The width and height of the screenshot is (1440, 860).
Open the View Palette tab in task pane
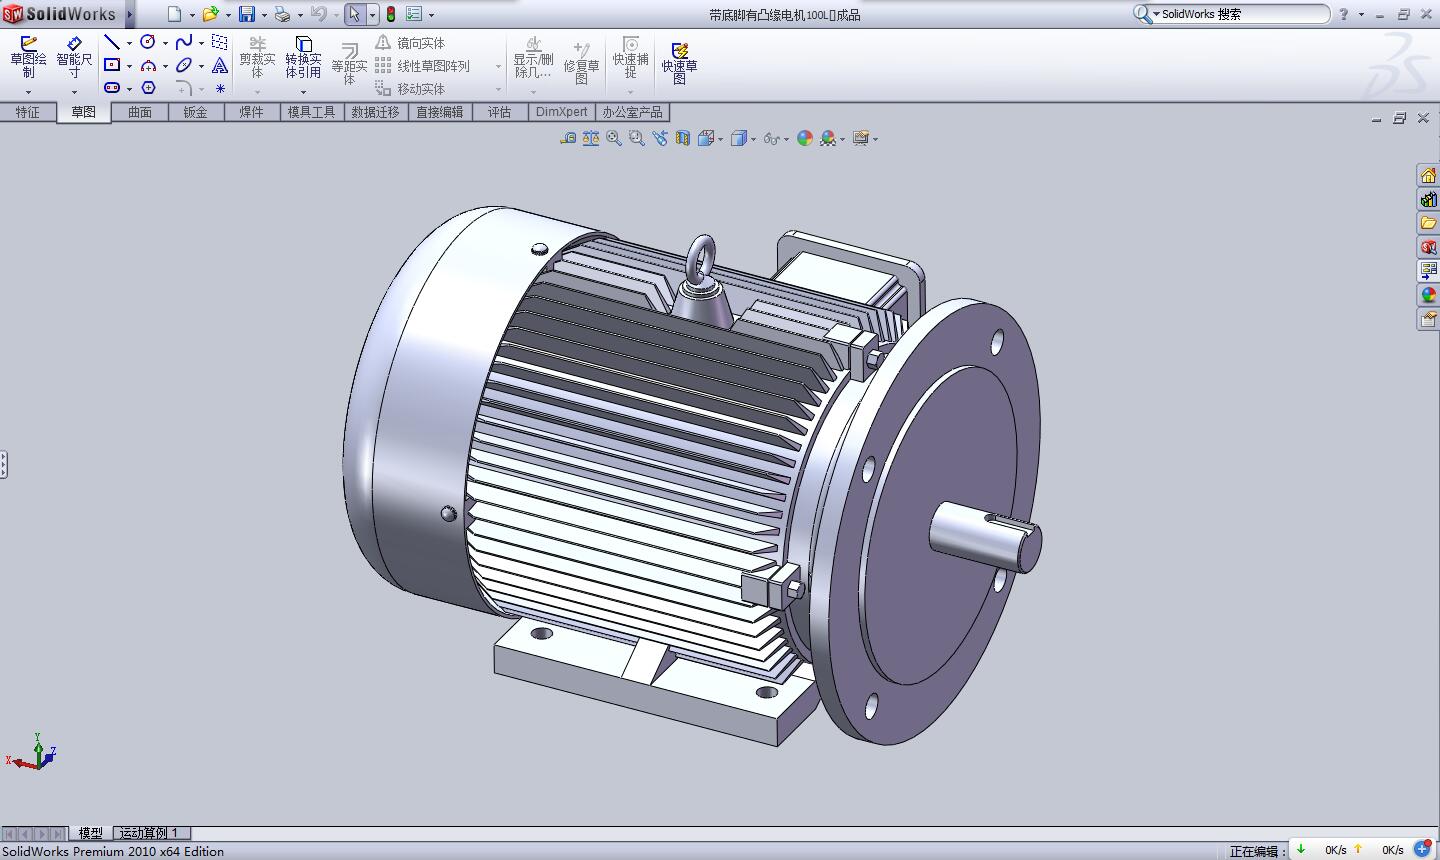pos(1428,271)
